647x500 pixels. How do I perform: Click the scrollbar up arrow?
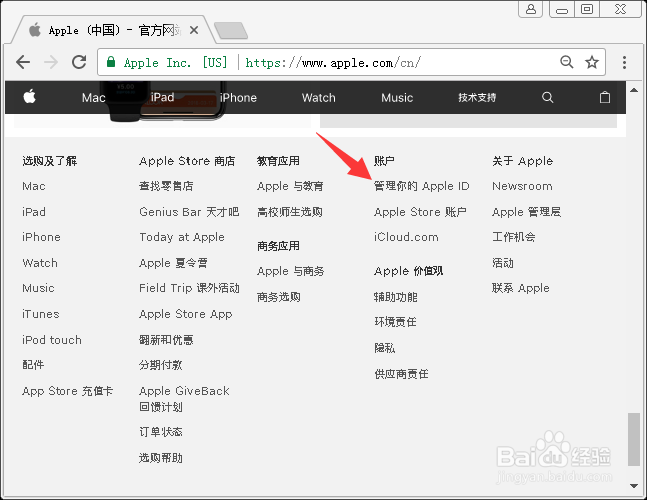point(634,90)
